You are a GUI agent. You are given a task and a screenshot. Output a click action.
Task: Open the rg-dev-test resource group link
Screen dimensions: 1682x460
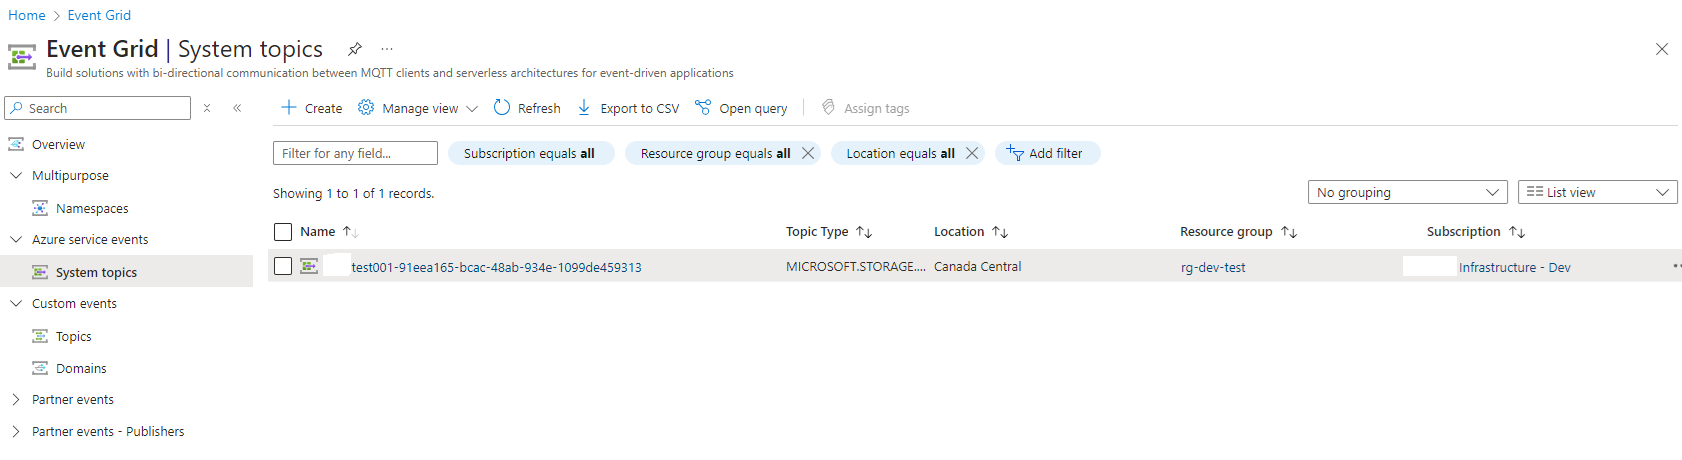coord(1213,267)
